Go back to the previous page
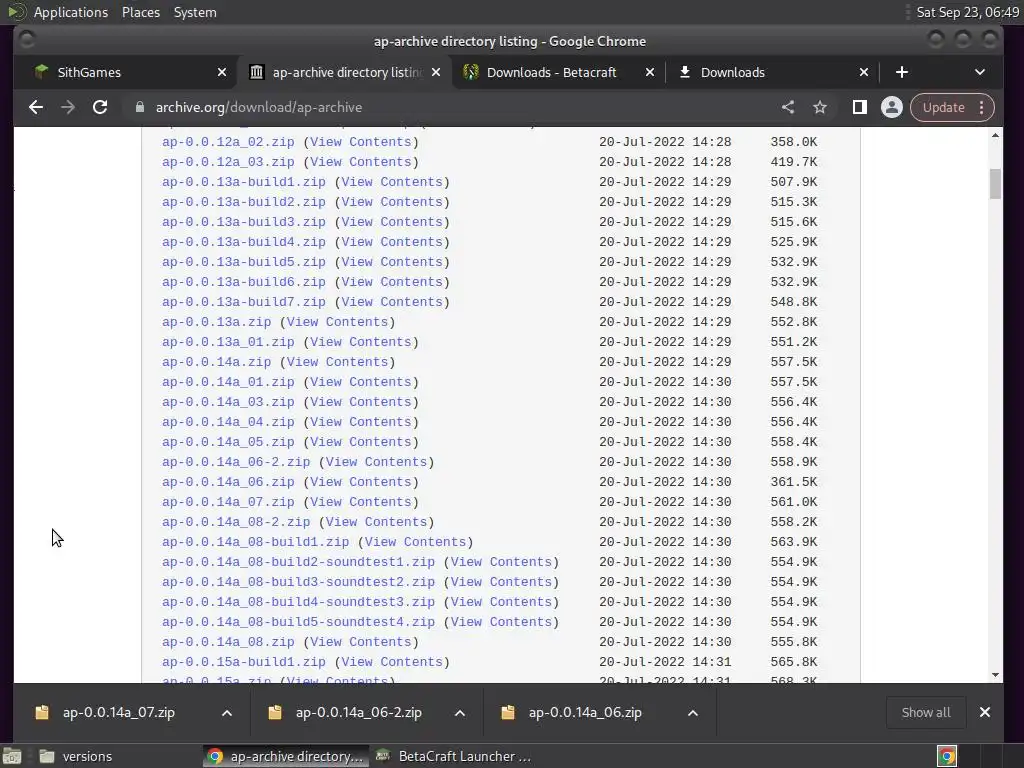The image size is (1024, 768). point(36,107)
